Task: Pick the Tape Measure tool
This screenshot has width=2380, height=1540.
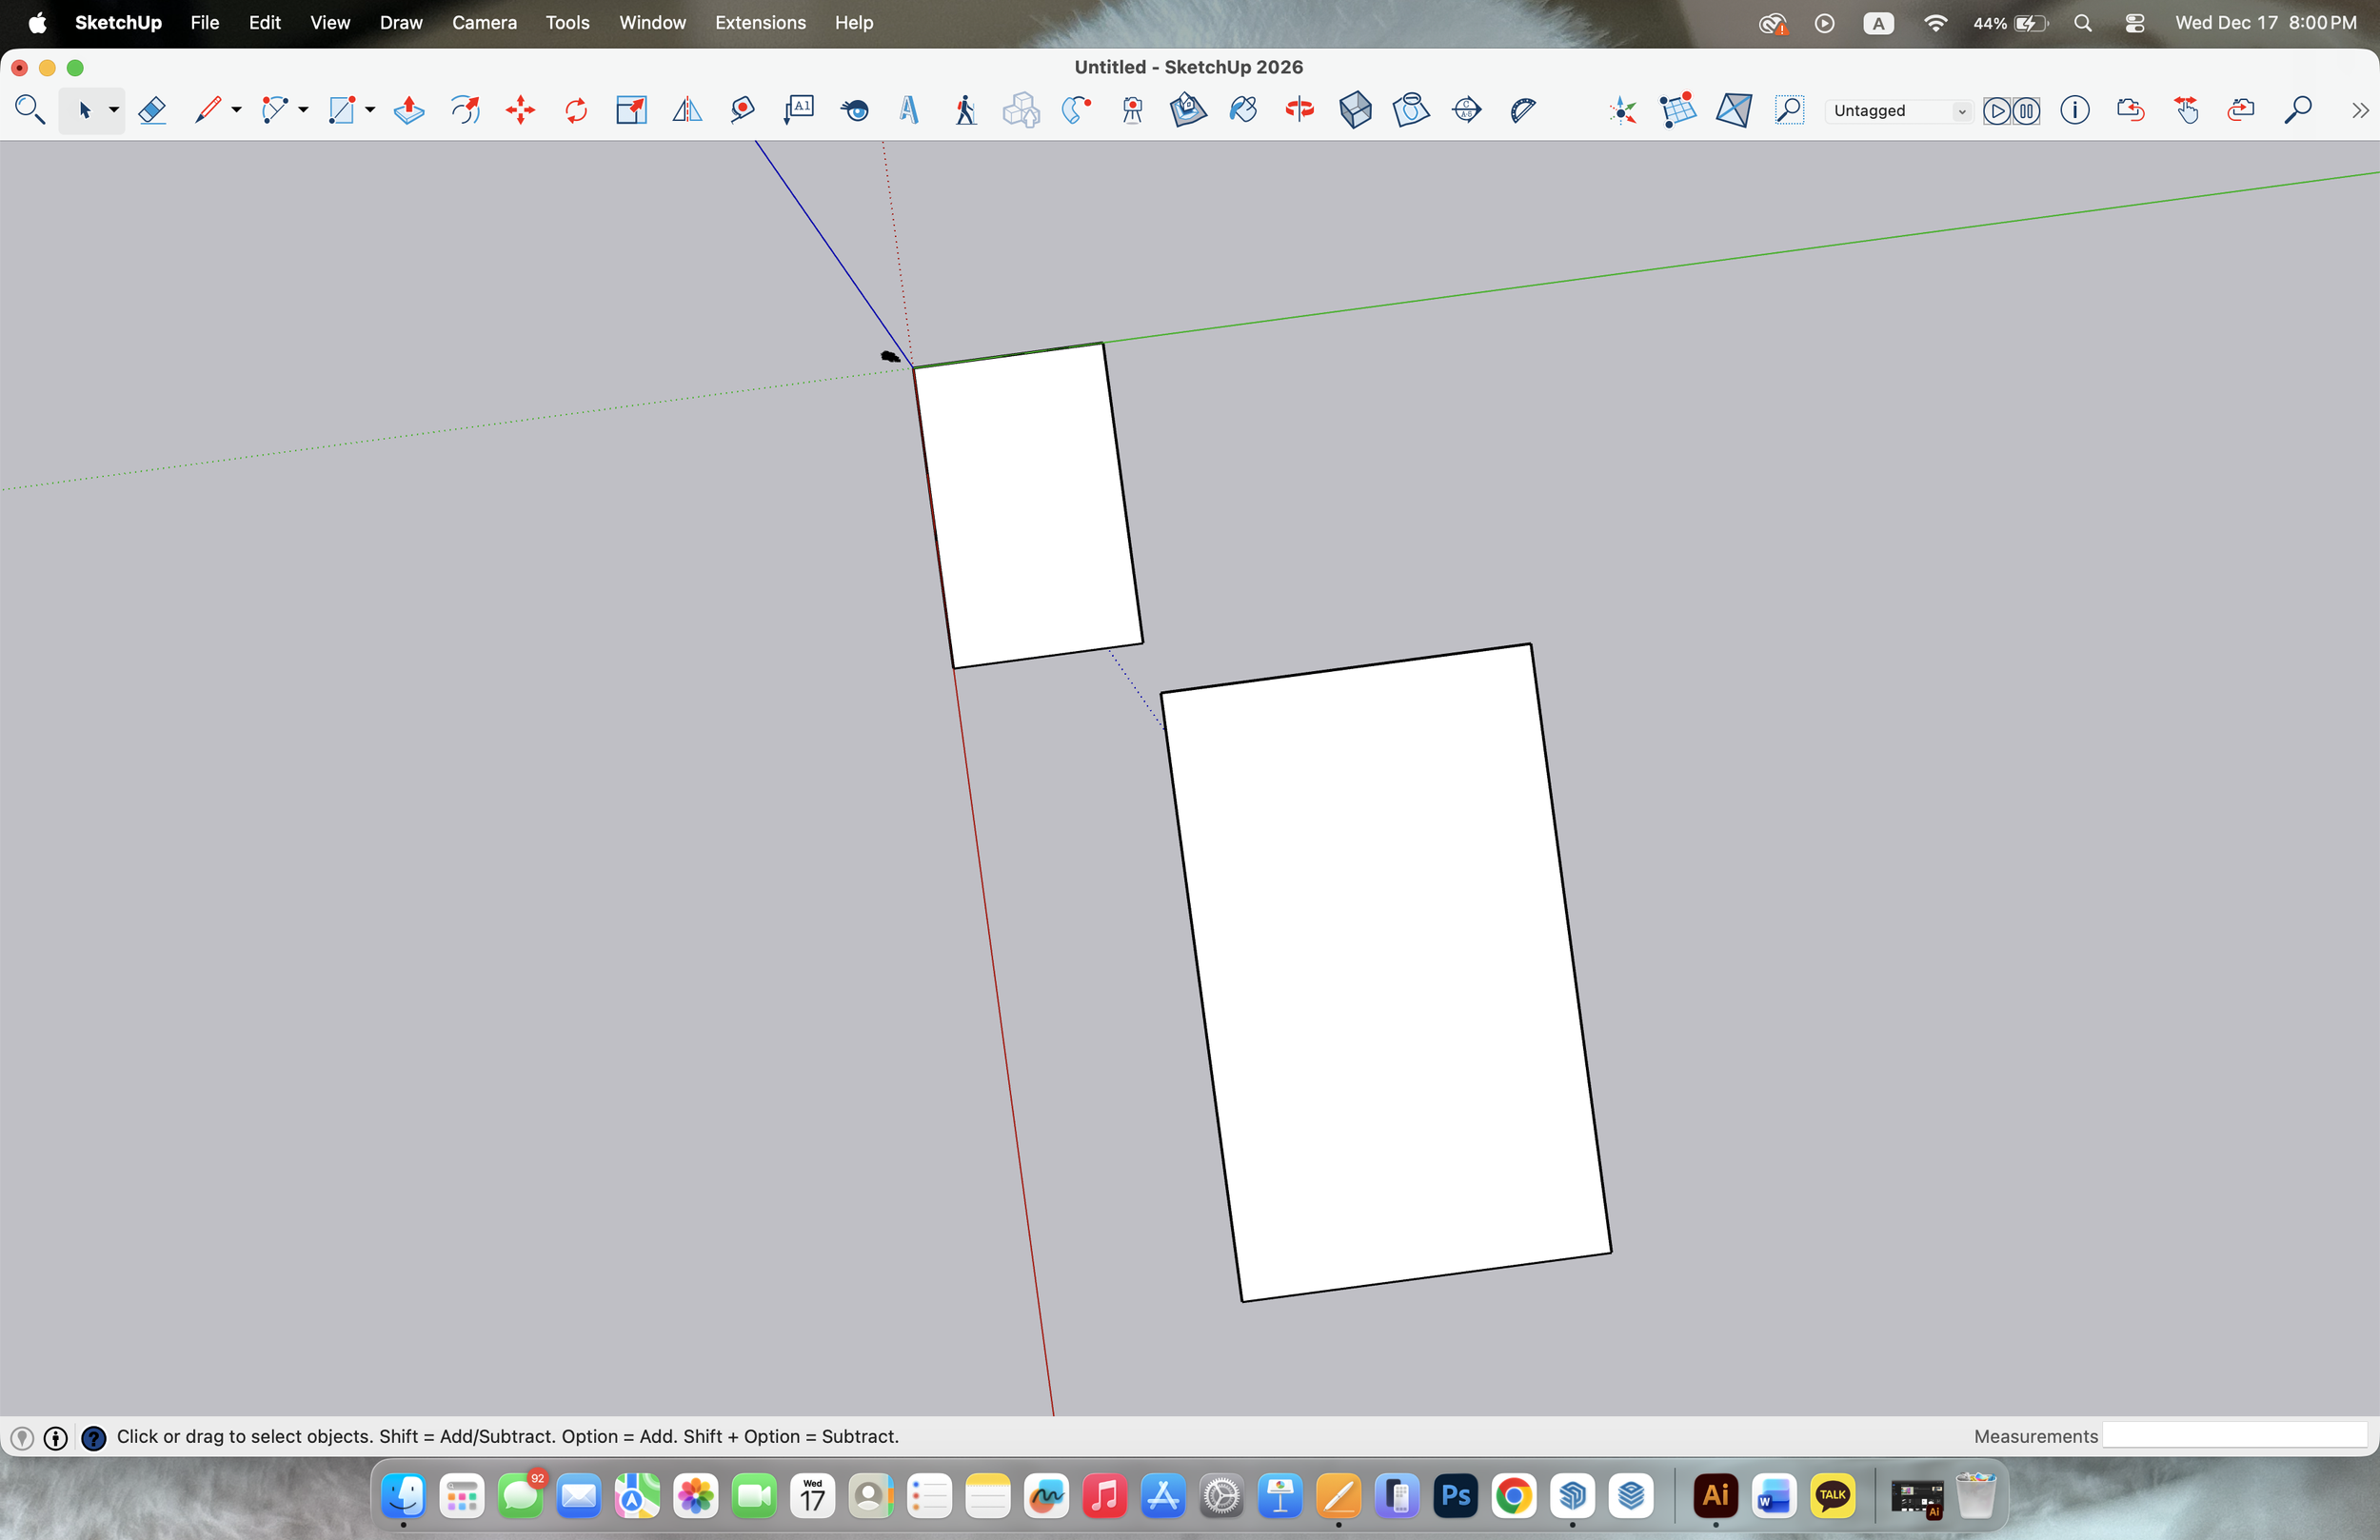Action: (742, 110)
